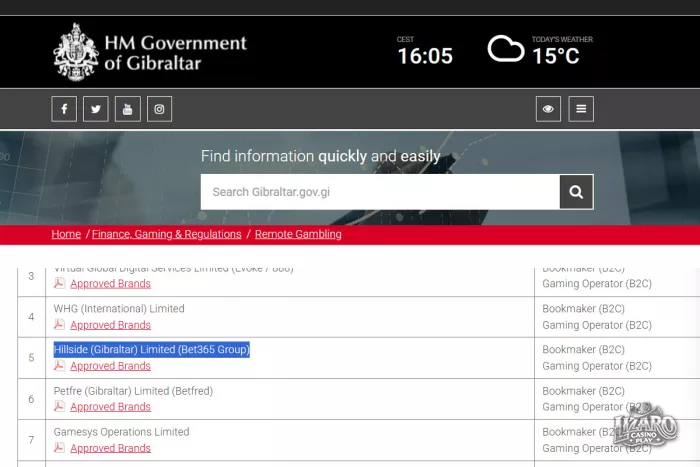The width and height of the screenshot is (700, 467).
Task: Click row number 7 cell
Action: [x=31, y=440]
